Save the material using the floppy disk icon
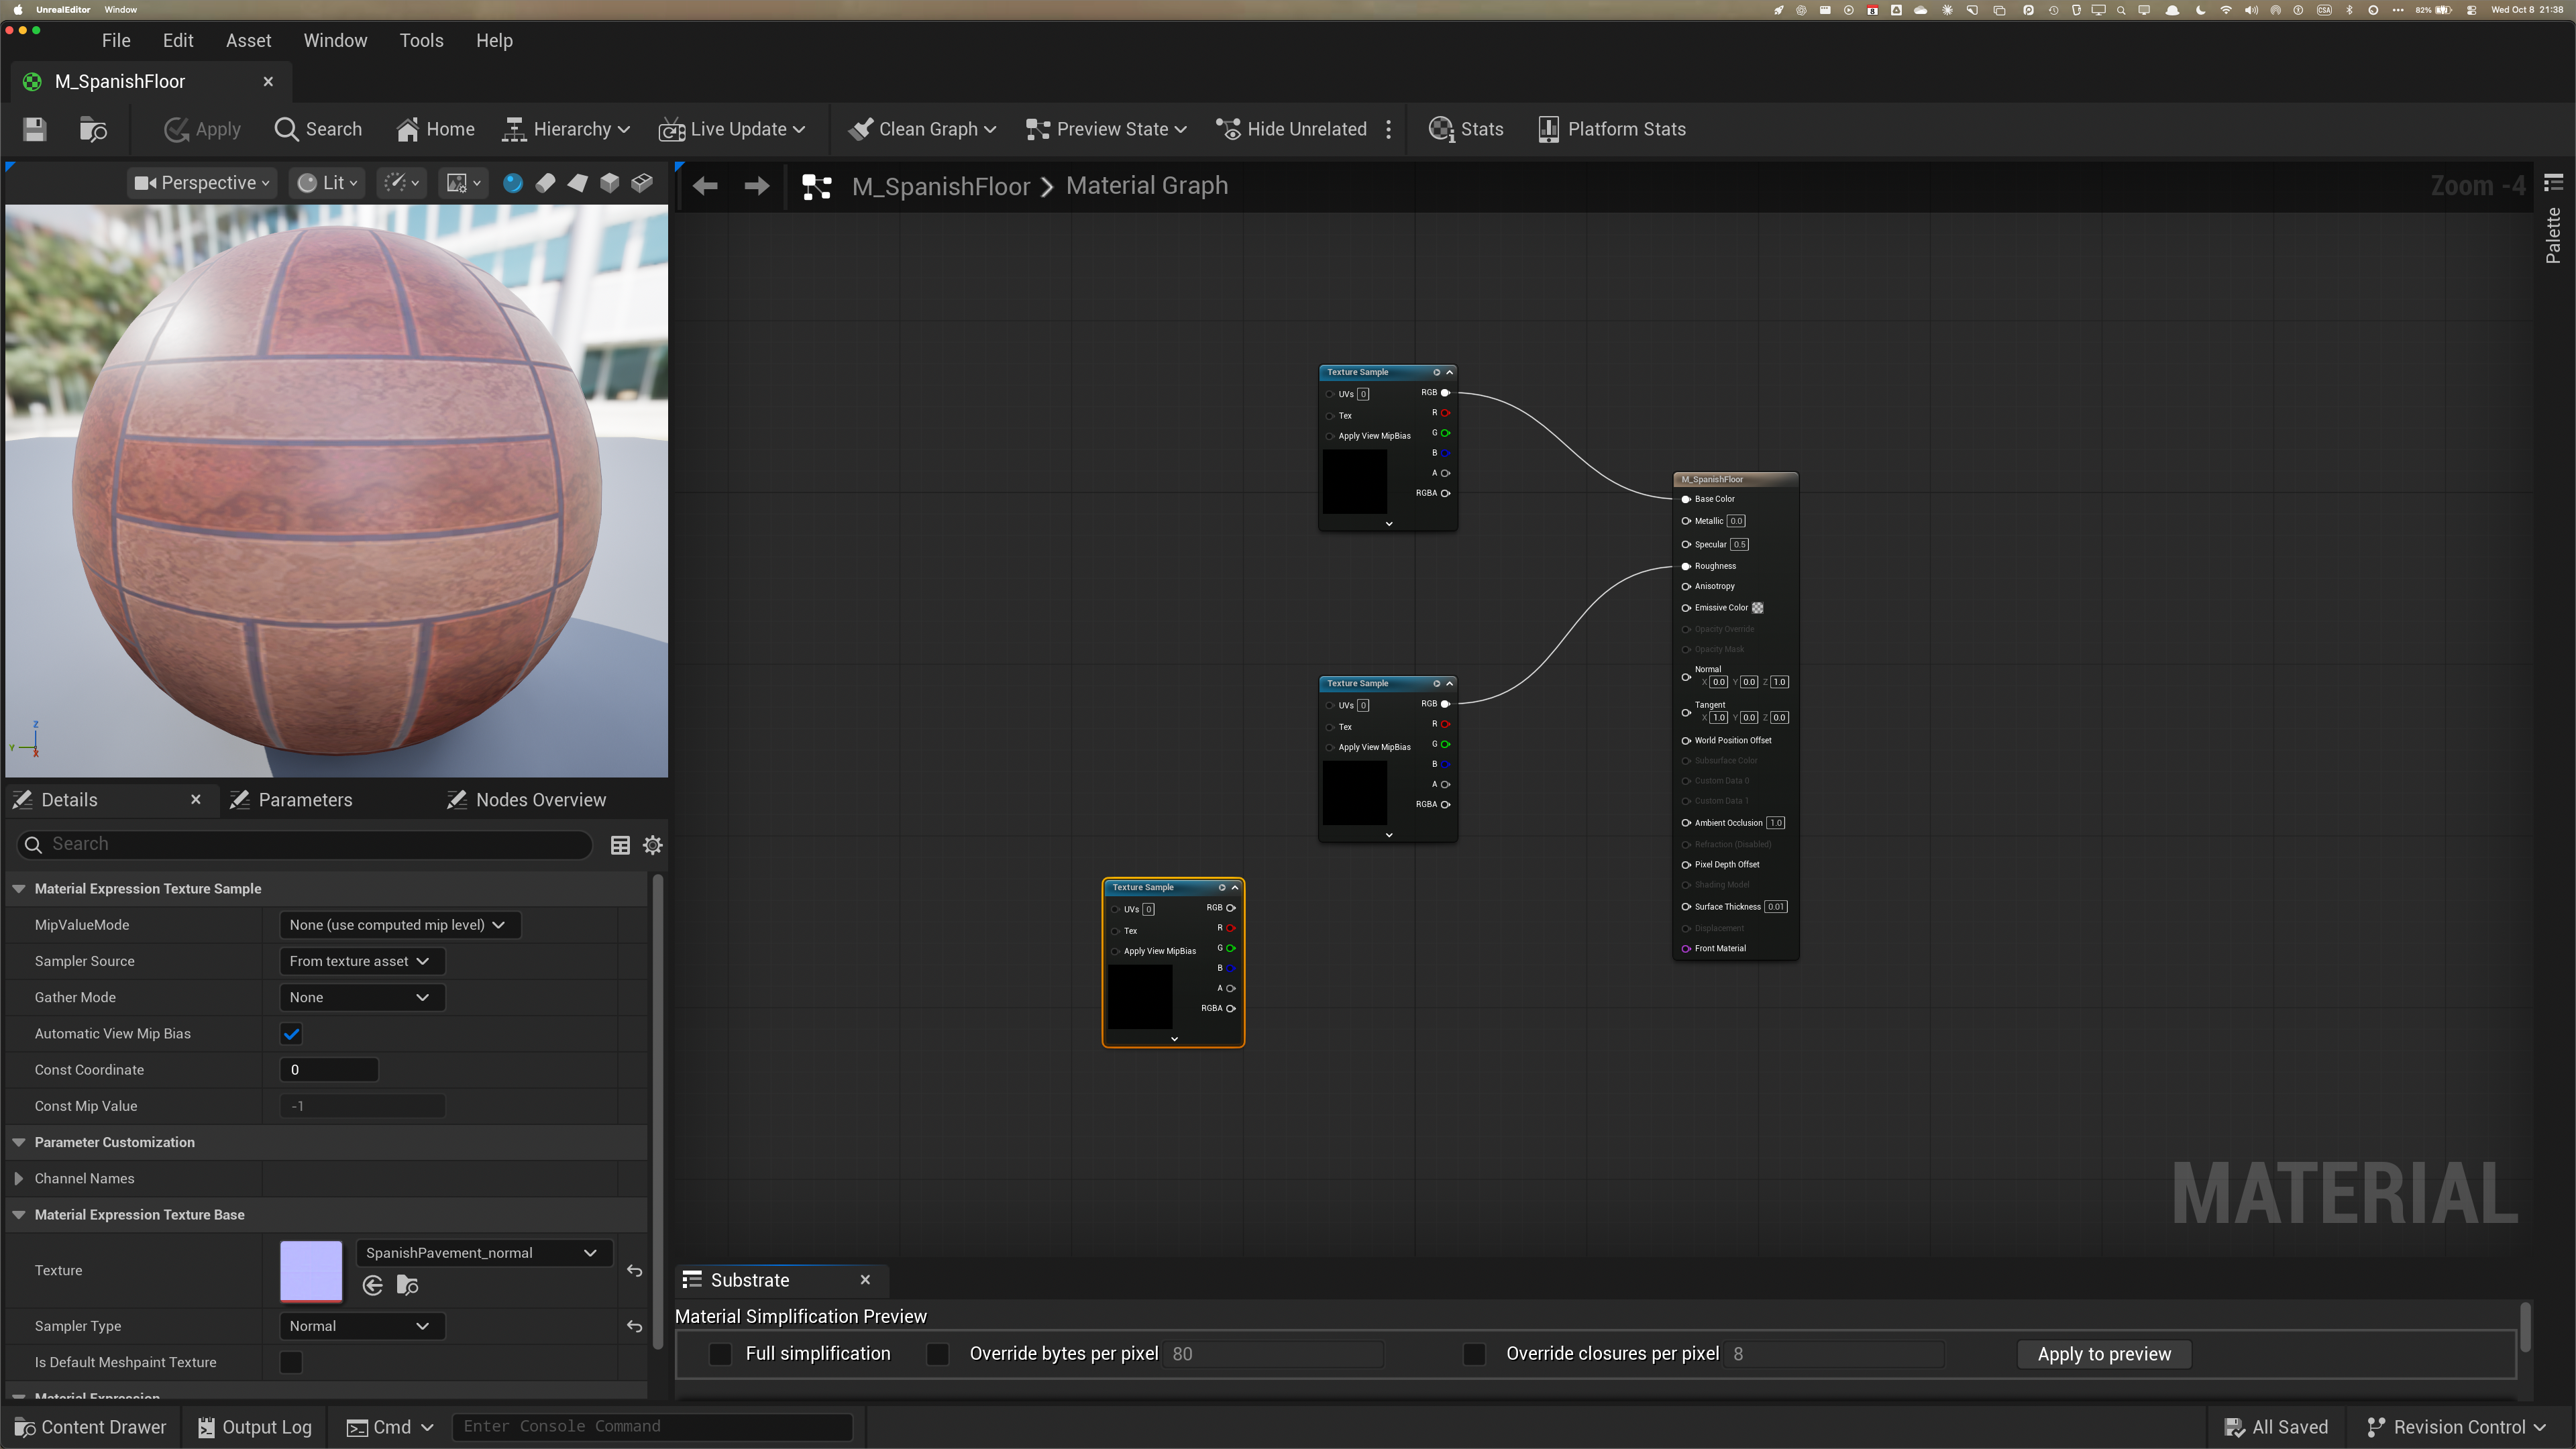This screenshot has width=2576, height=1449. (x=35, y=129)
